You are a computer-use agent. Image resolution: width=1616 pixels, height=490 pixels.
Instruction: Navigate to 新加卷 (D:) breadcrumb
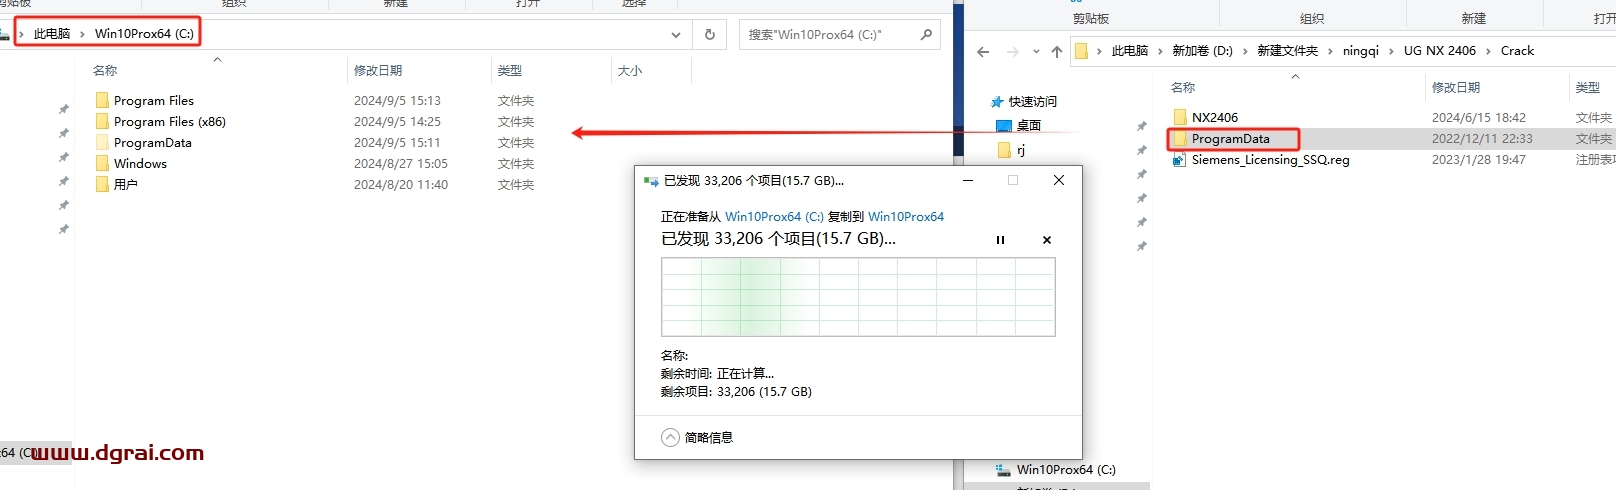click(1202, 51)
